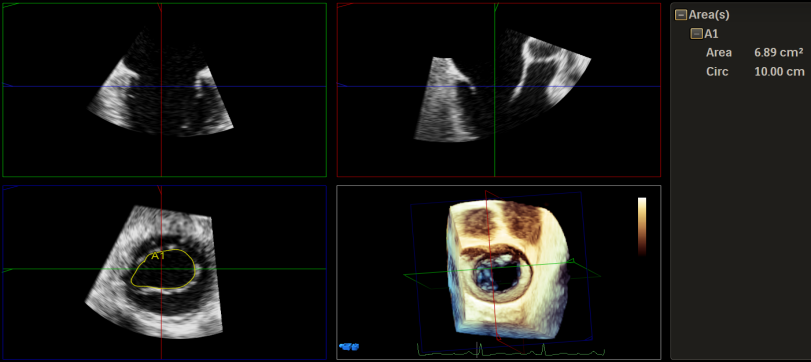This screenshot has width=811, height=362.
Task: Select the Area 6.89 cm² result row
Action: [x=754, y=52]
